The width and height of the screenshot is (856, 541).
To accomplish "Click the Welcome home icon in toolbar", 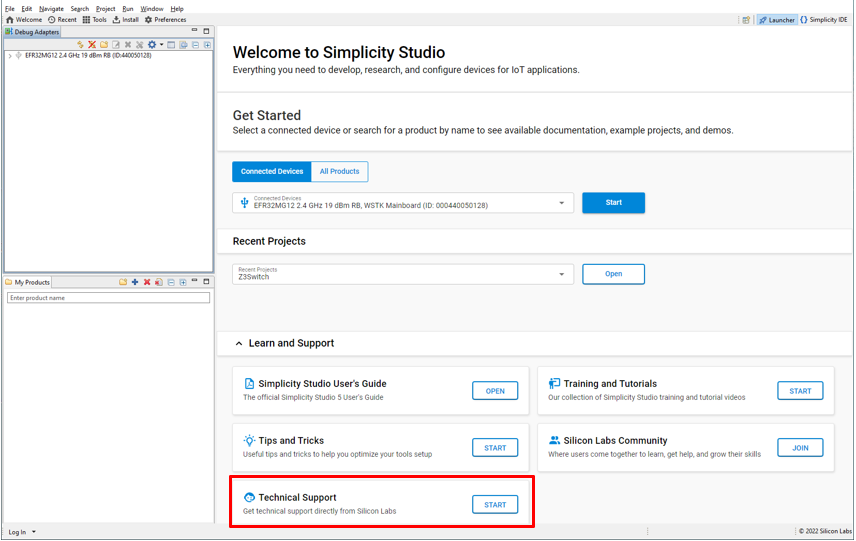I will click(x=10, y=19).
